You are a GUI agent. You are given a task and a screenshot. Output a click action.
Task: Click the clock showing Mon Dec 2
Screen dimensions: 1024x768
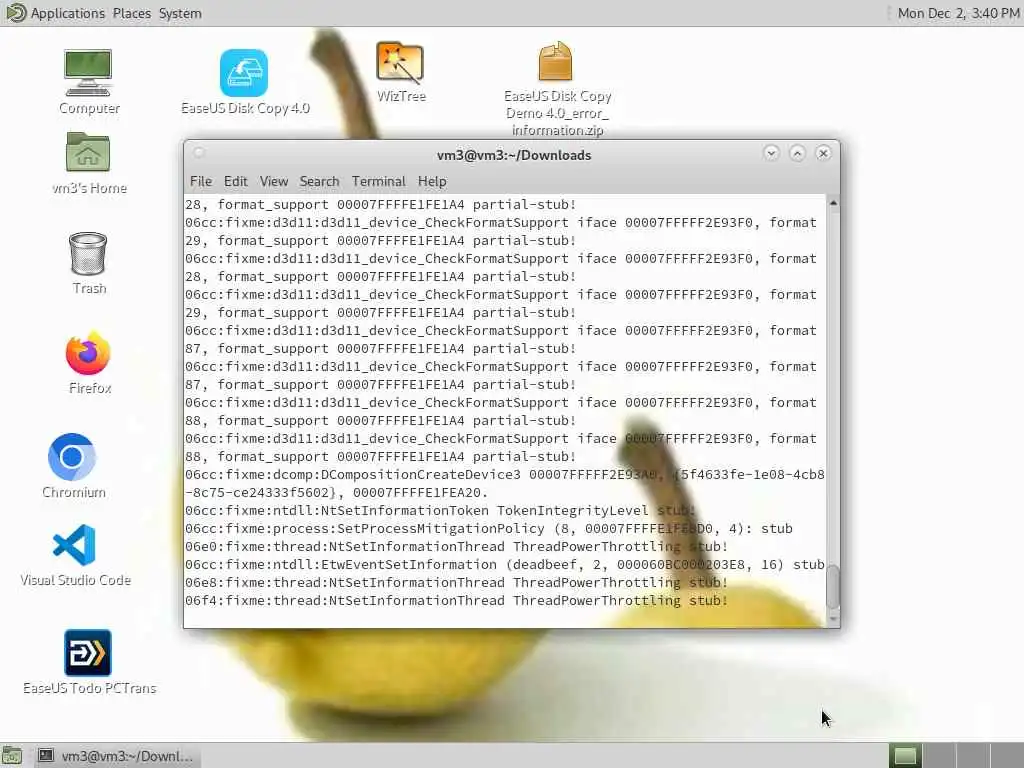click(x=958, y=13)
